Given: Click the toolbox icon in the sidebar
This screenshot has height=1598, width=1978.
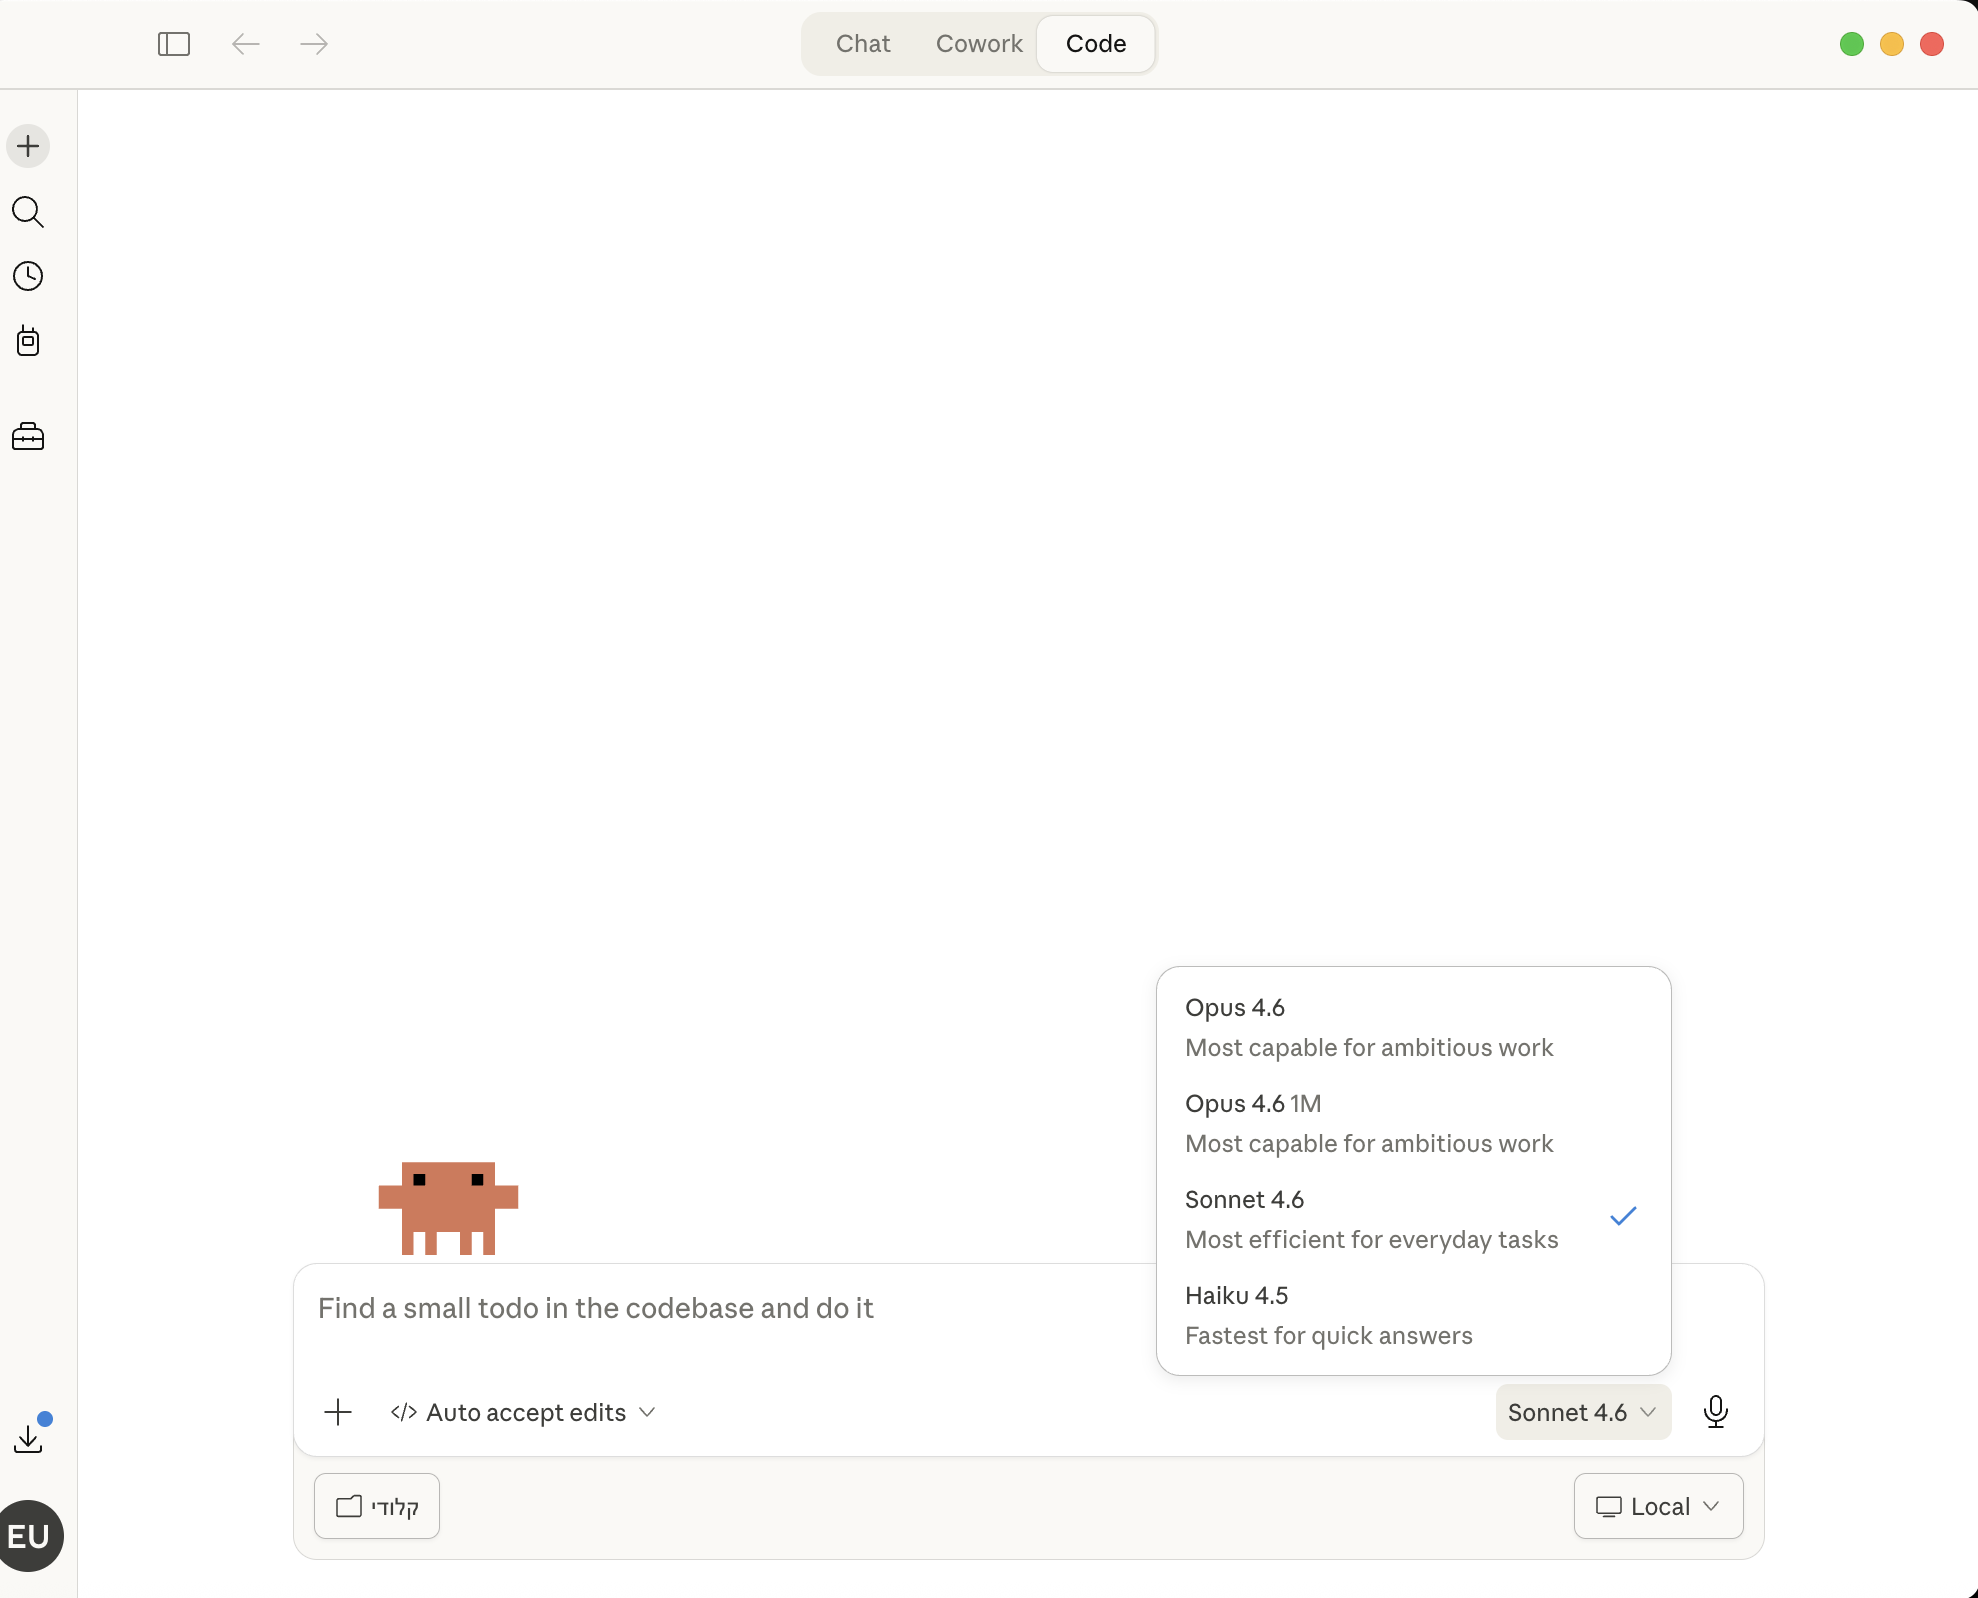Looking at the screenshot, I should pos(28,437).
